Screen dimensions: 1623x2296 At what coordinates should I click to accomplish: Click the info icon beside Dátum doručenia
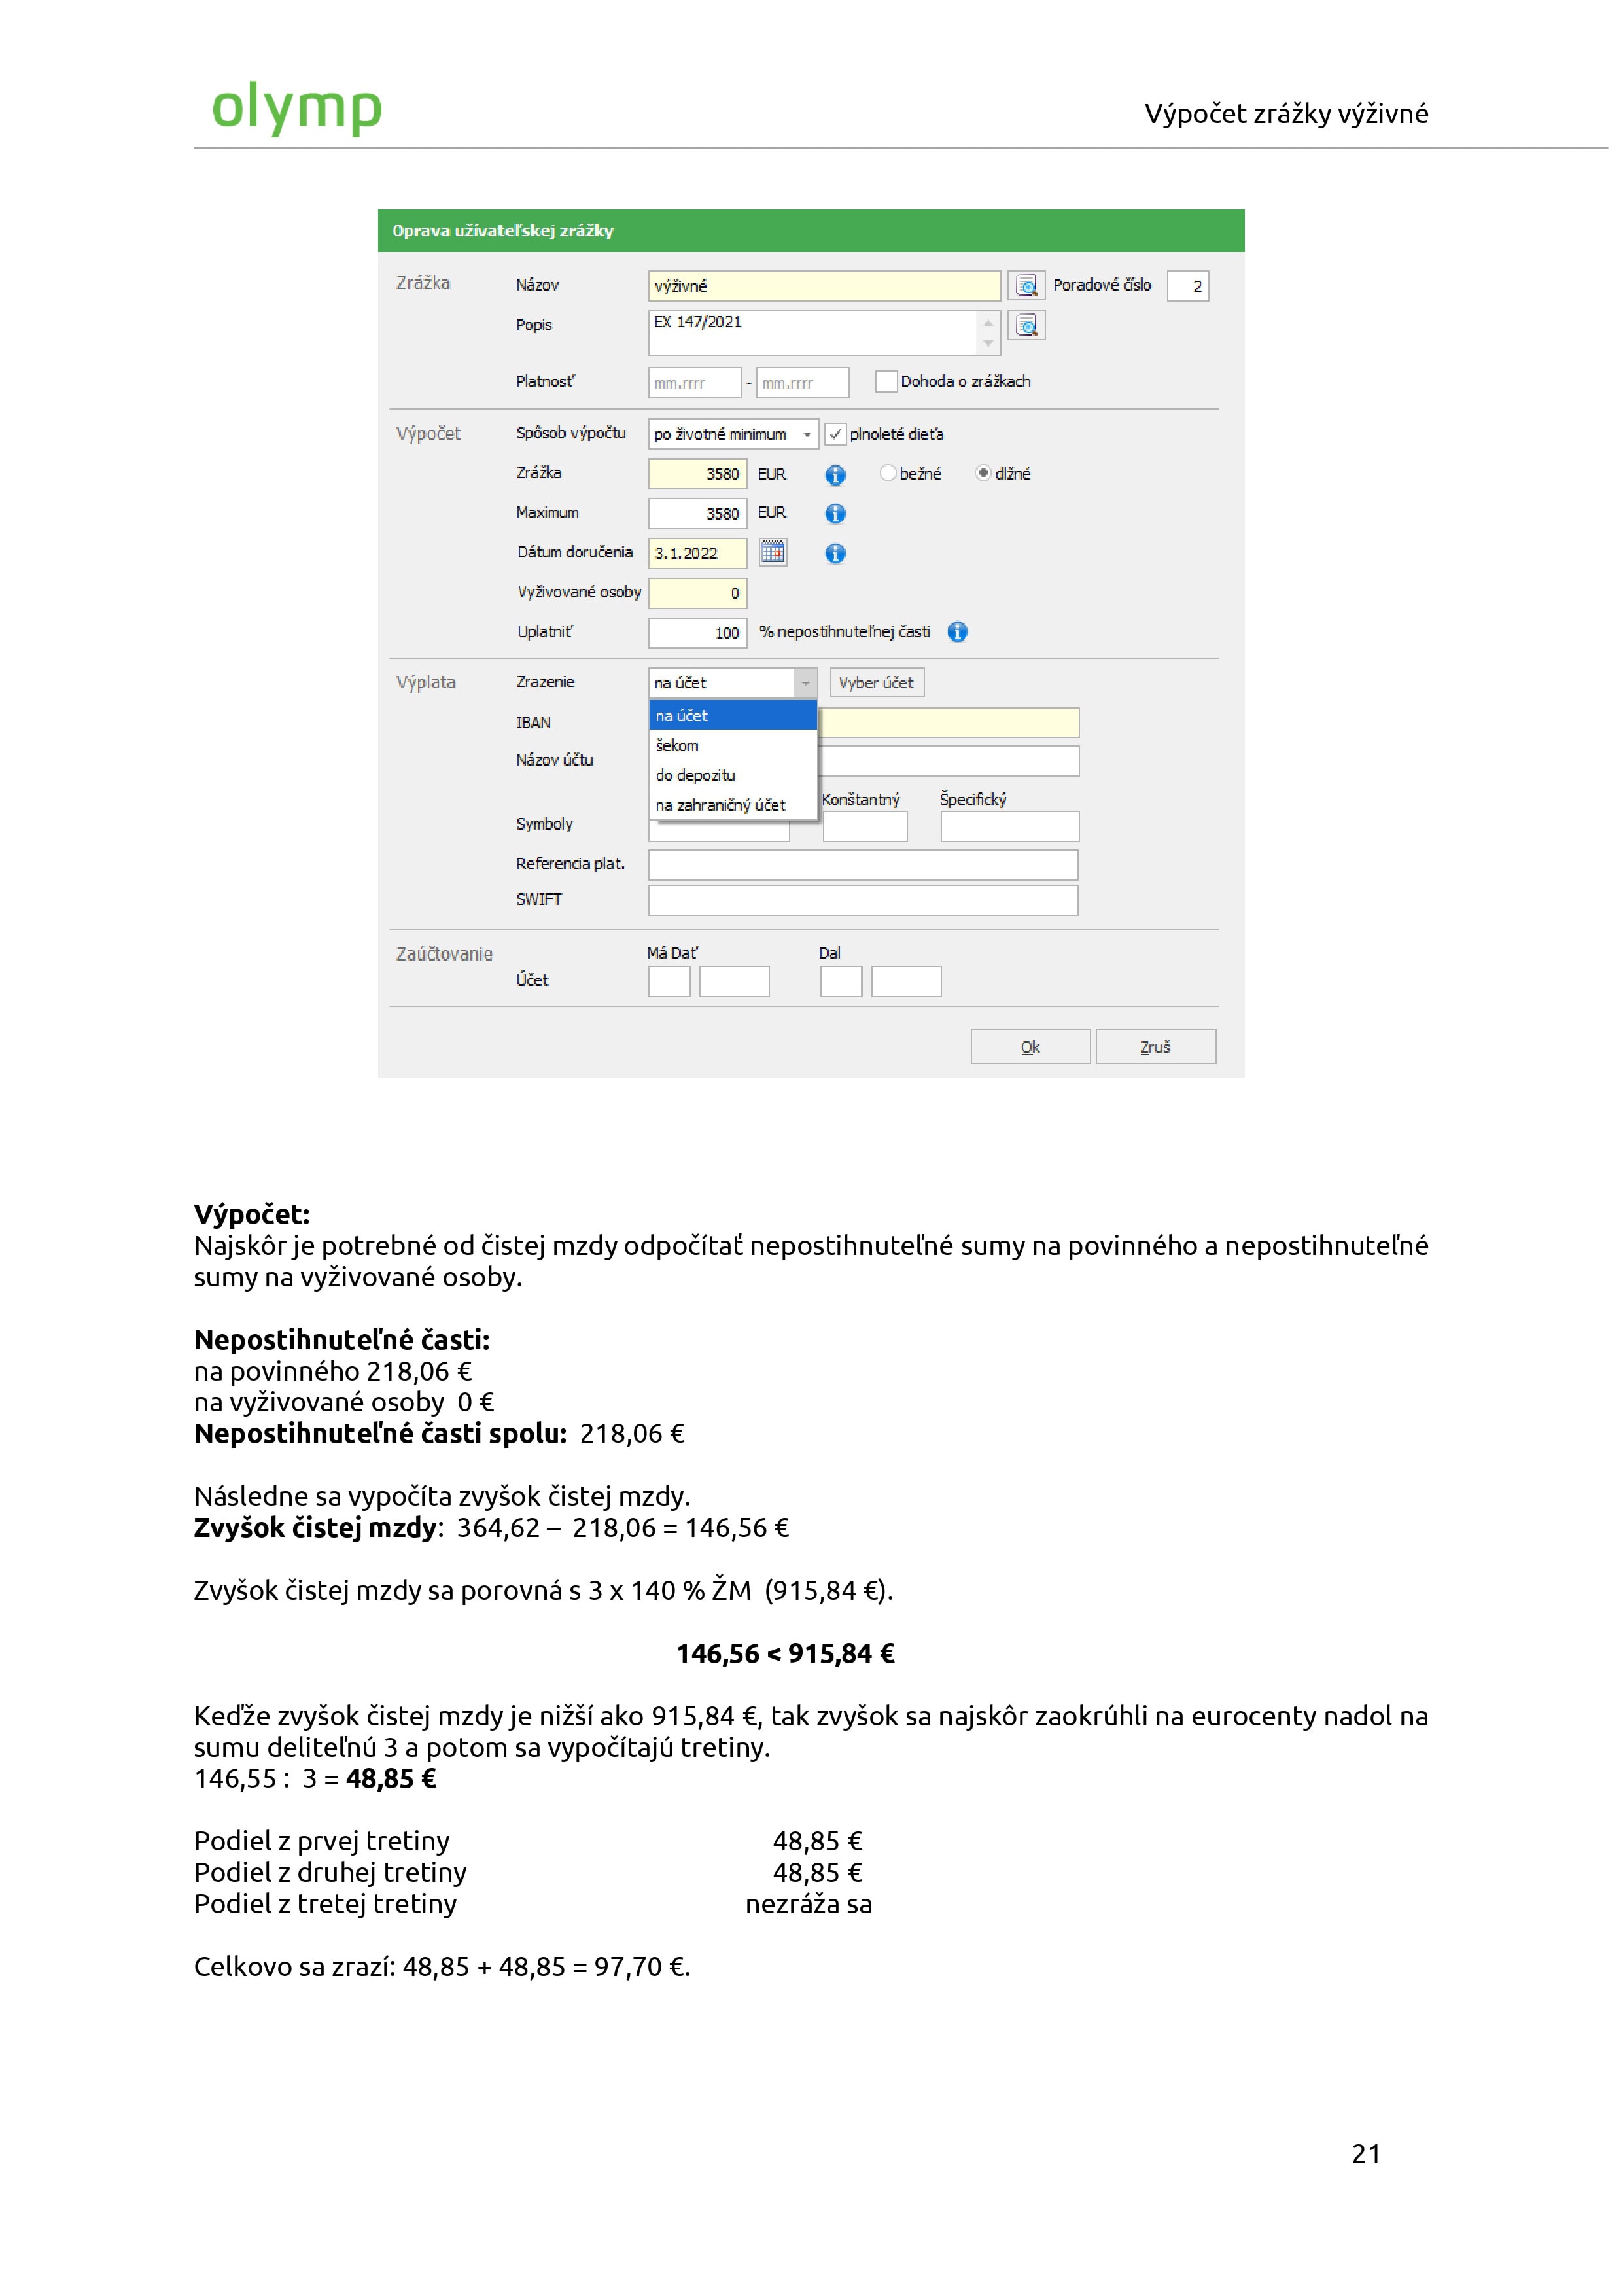pos(835,554)
